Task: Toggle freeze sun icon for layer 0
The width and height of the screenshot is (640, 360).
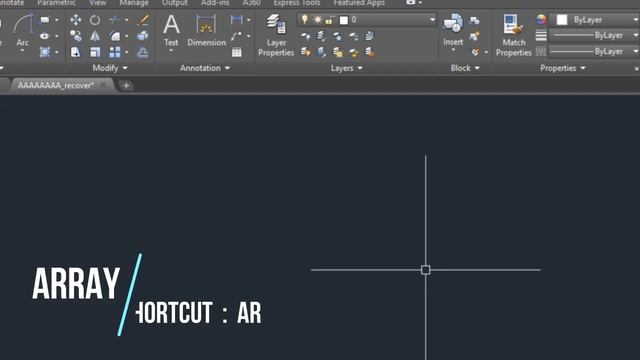Action: coord(317,20)
